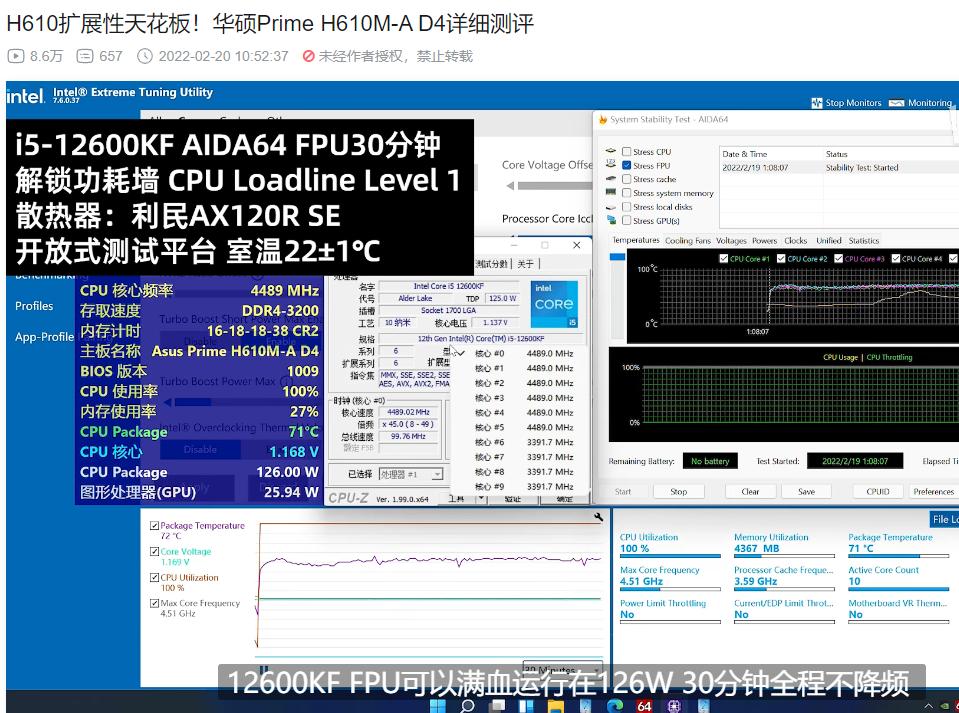The image size is (959, 713).
Task: Click the AIDA64 taskbar icon labeled 64
Action: tap(644, 705)
